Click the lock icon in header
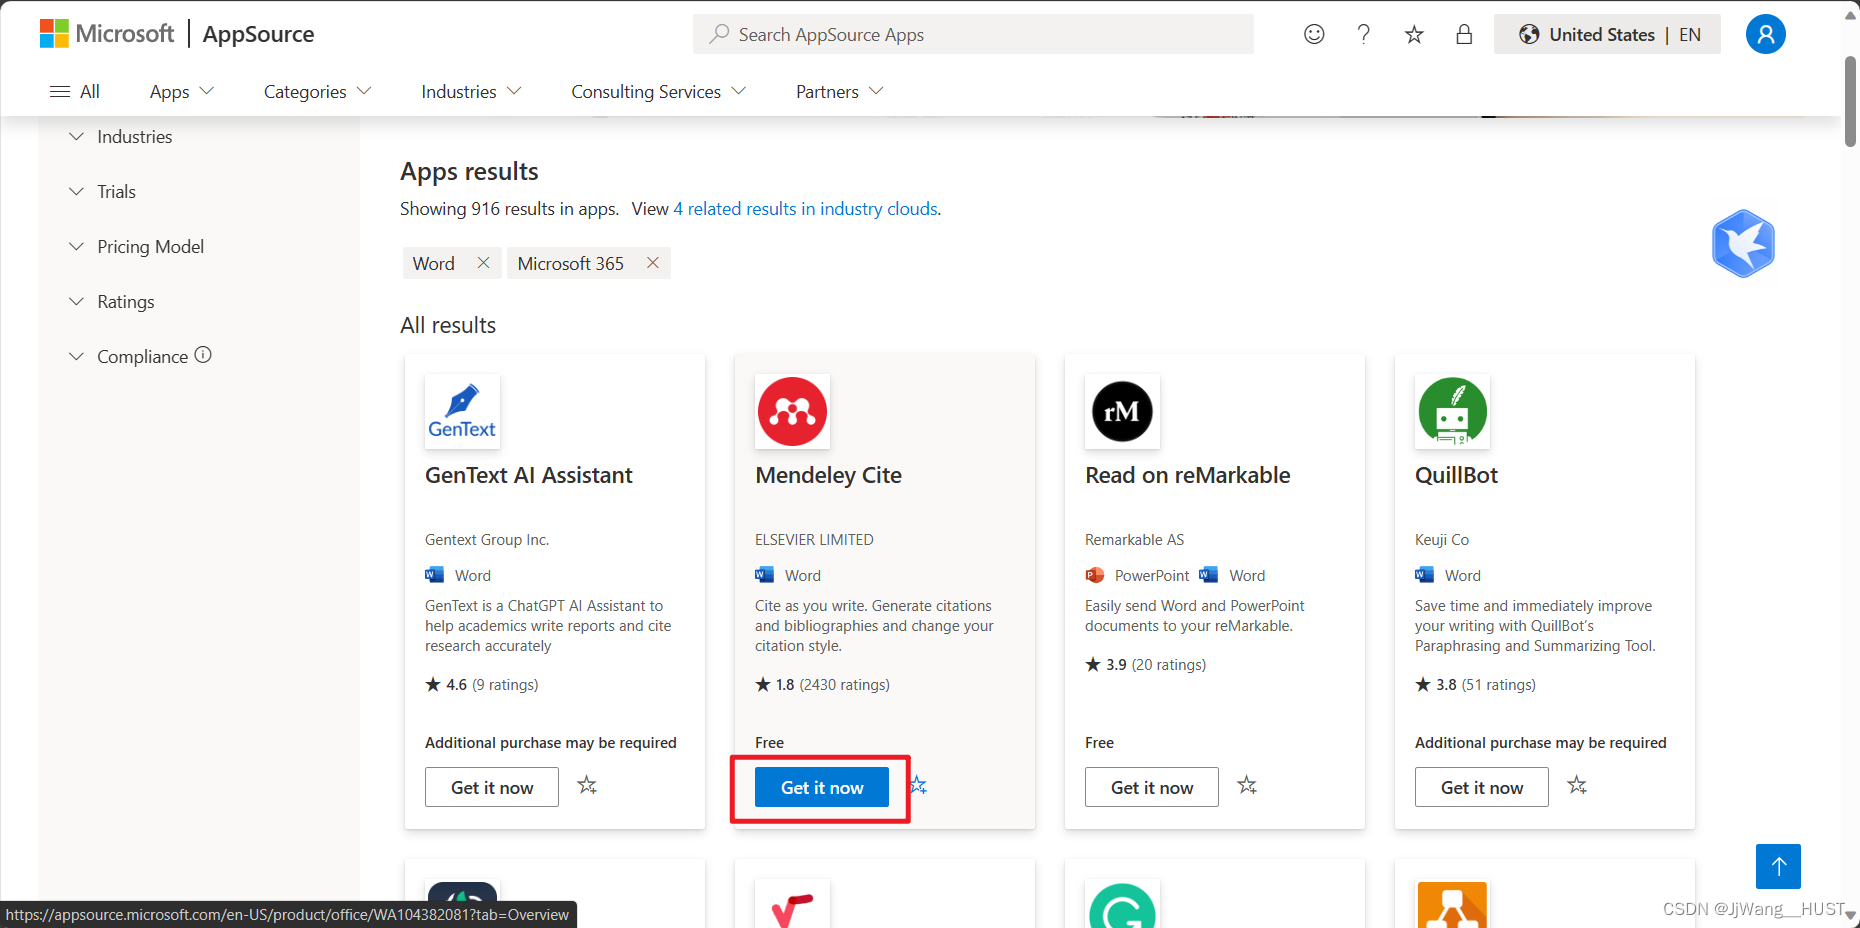Viewport: 1860px width, 928px height. coord(1464,35)
